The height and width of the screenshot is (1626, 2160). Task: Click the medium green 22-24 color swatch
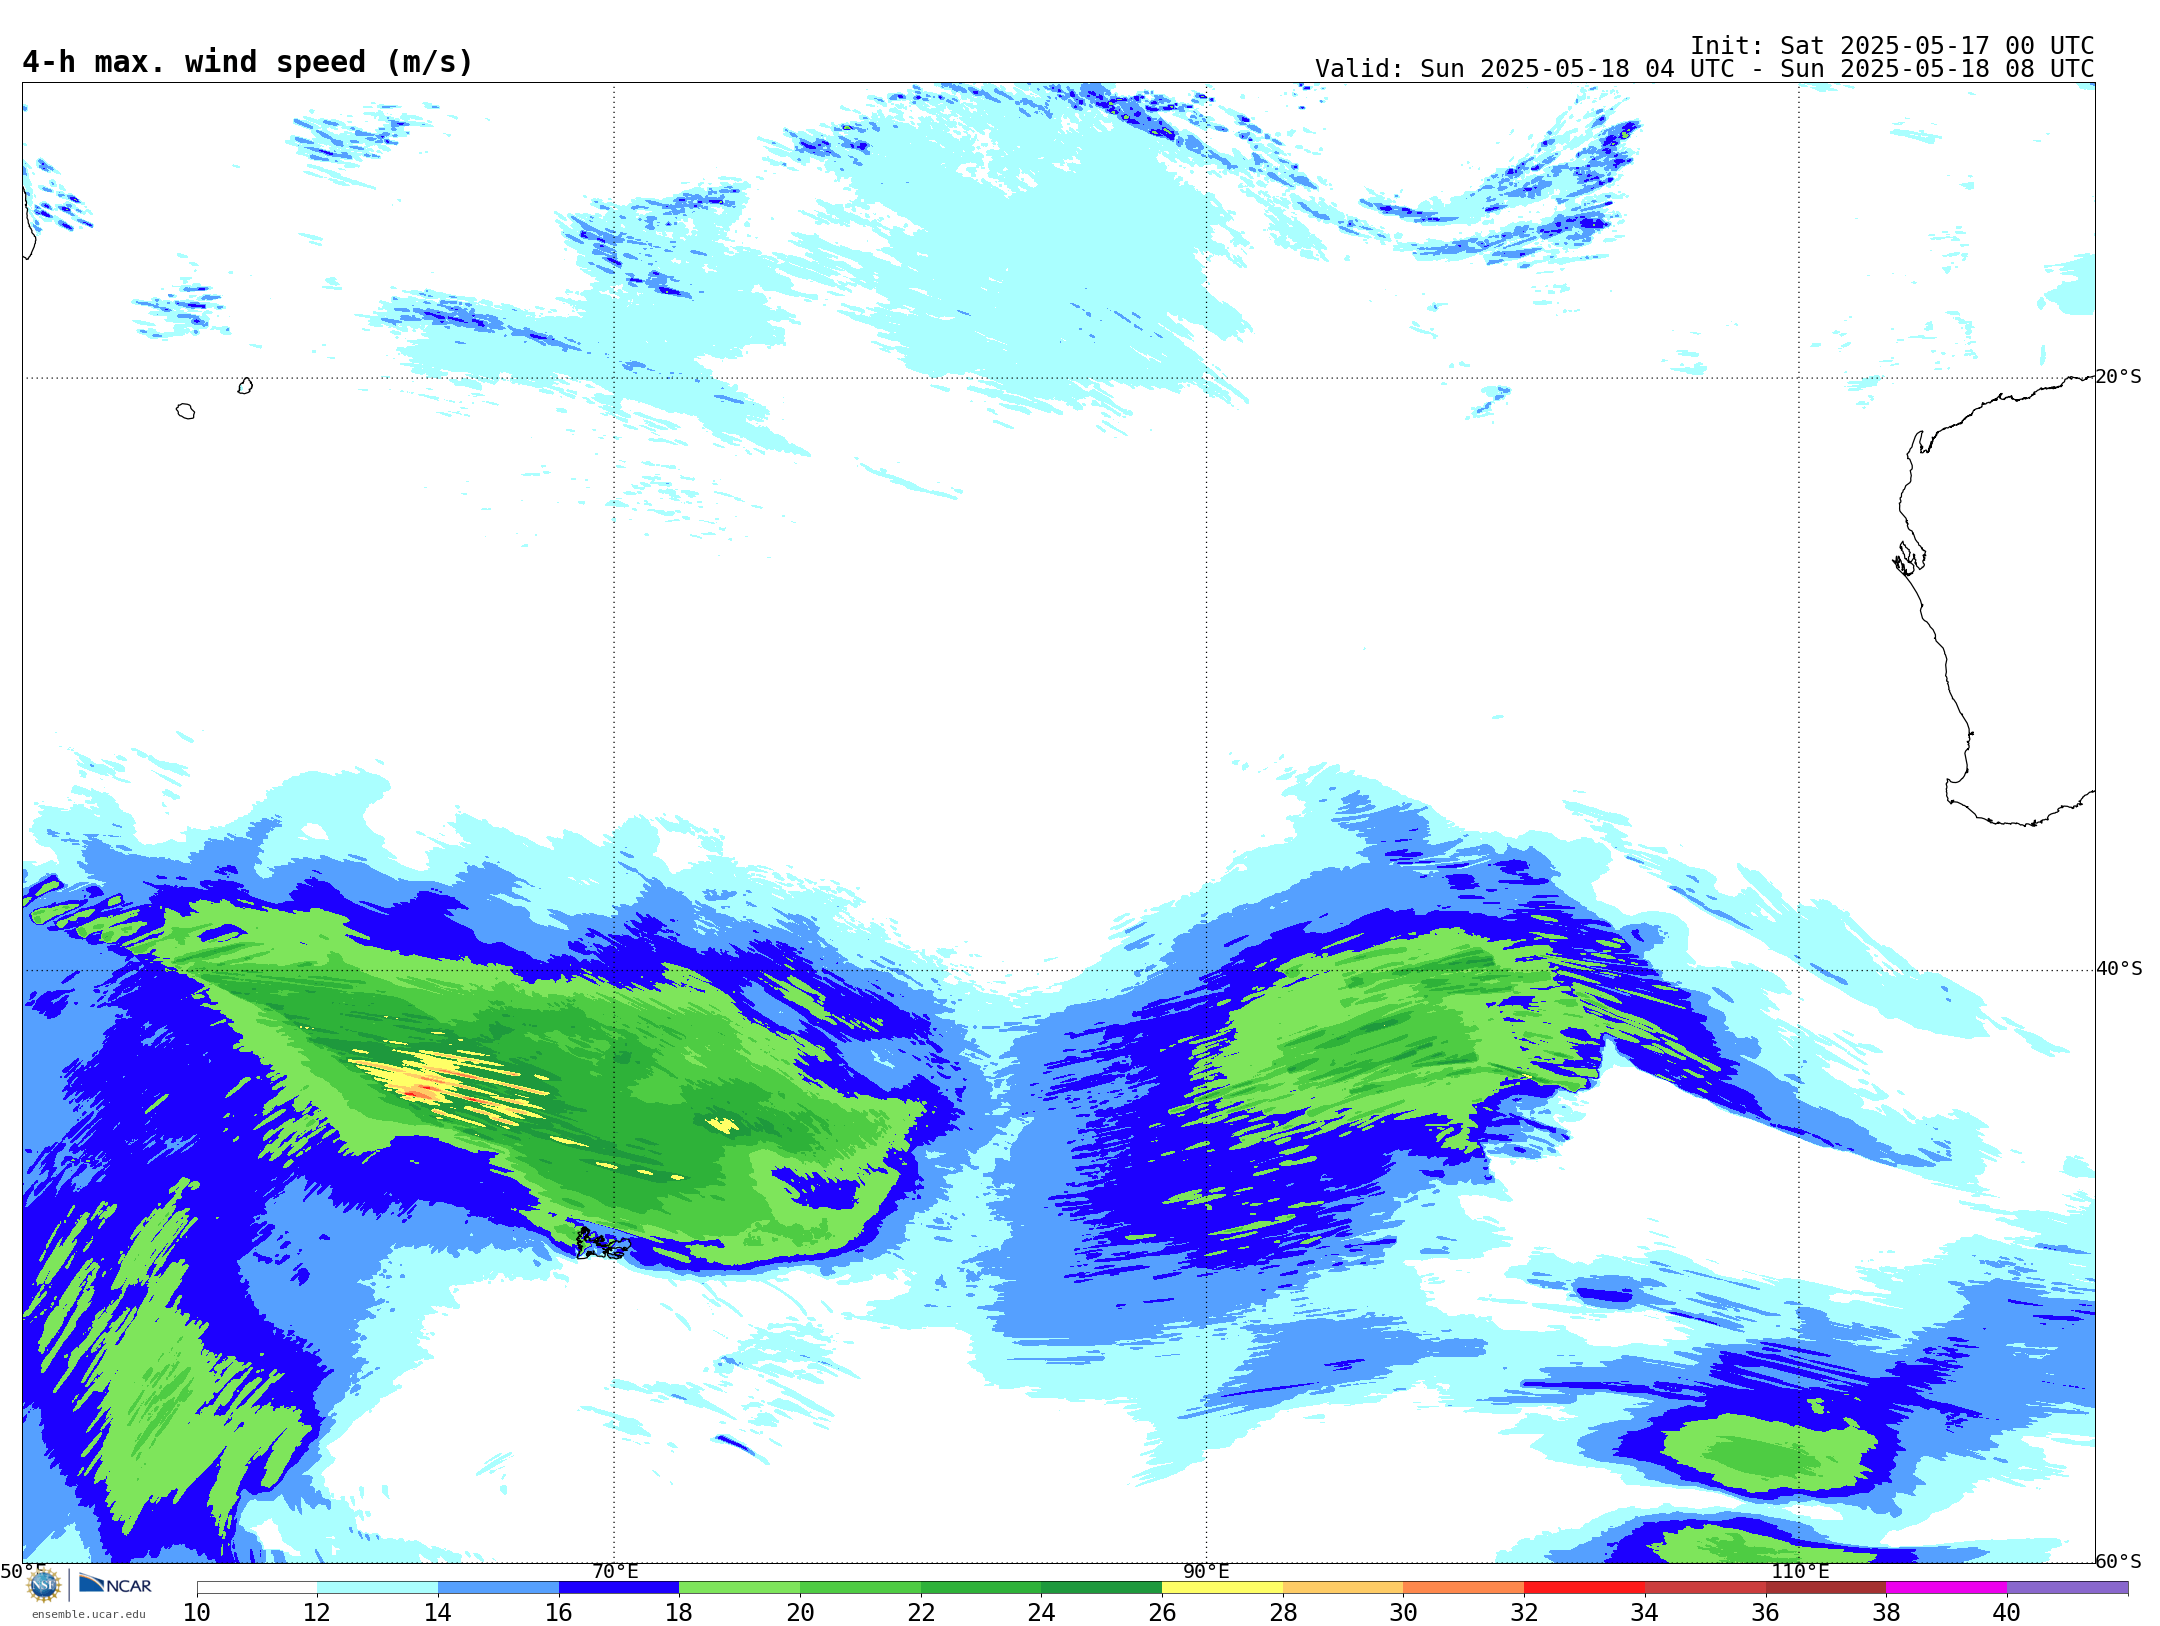[x=981, y=1587]
